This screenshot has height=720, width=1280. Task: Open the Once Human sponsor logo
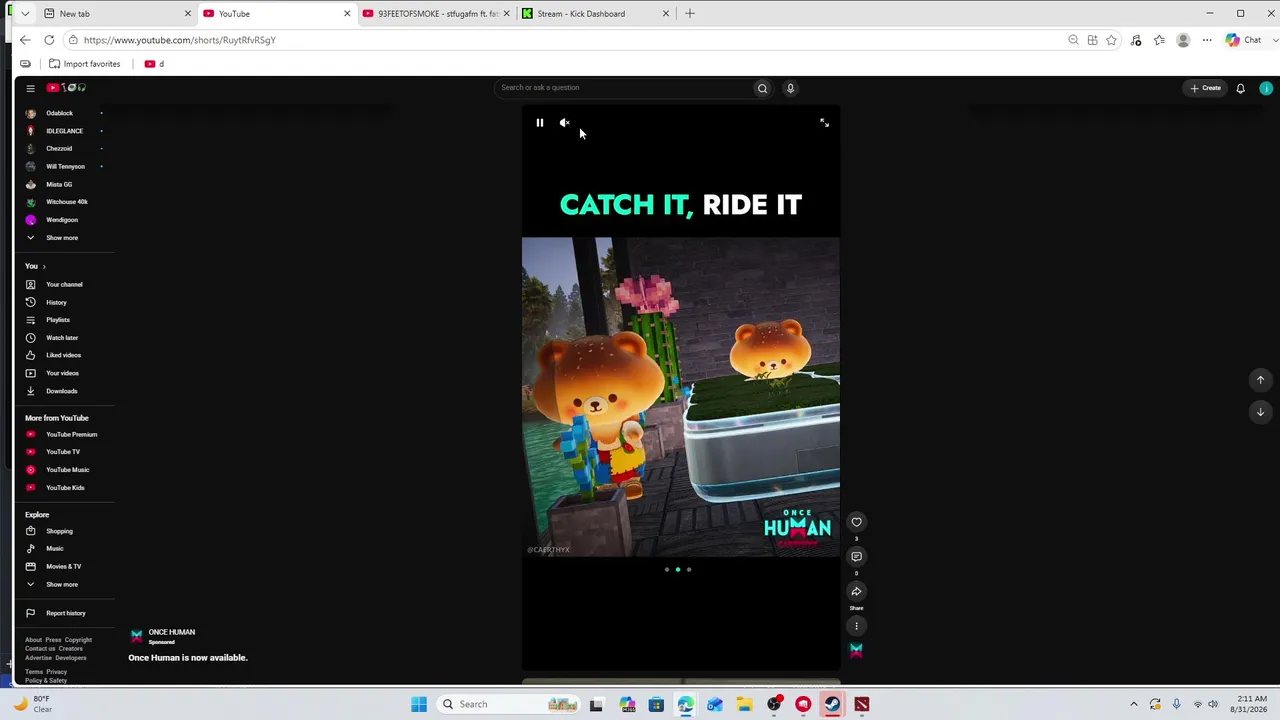click(137, 635)
